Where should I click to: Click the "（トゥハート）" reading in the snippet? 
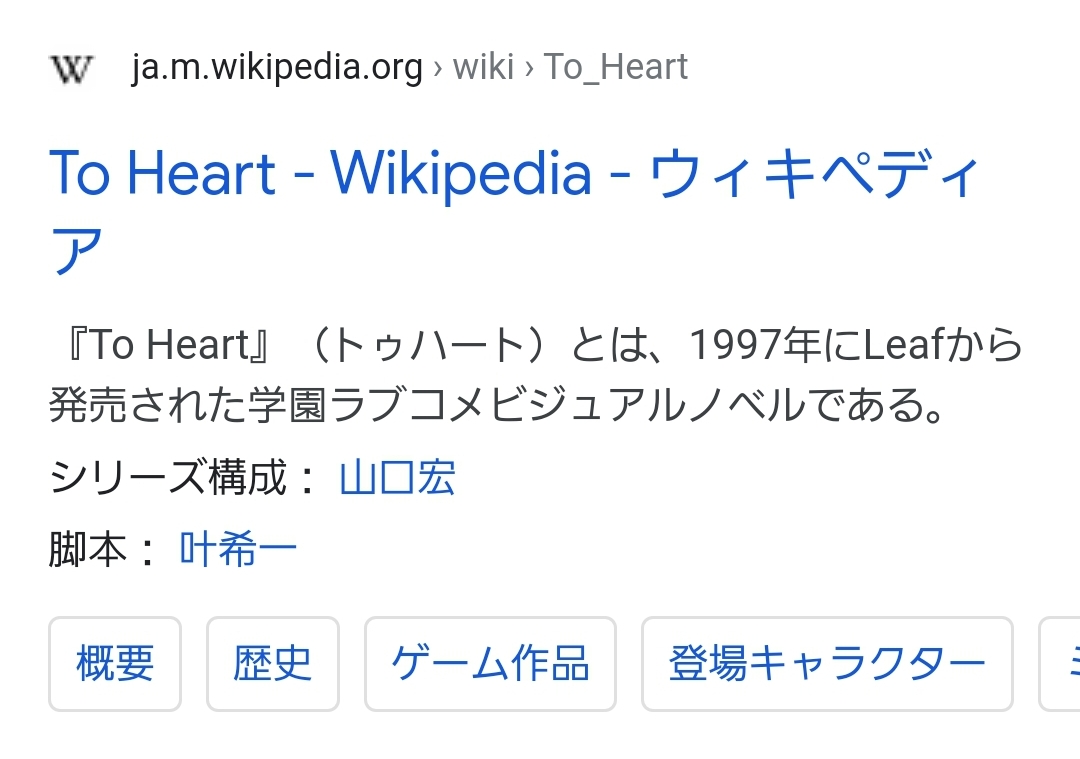coord(420,346)
